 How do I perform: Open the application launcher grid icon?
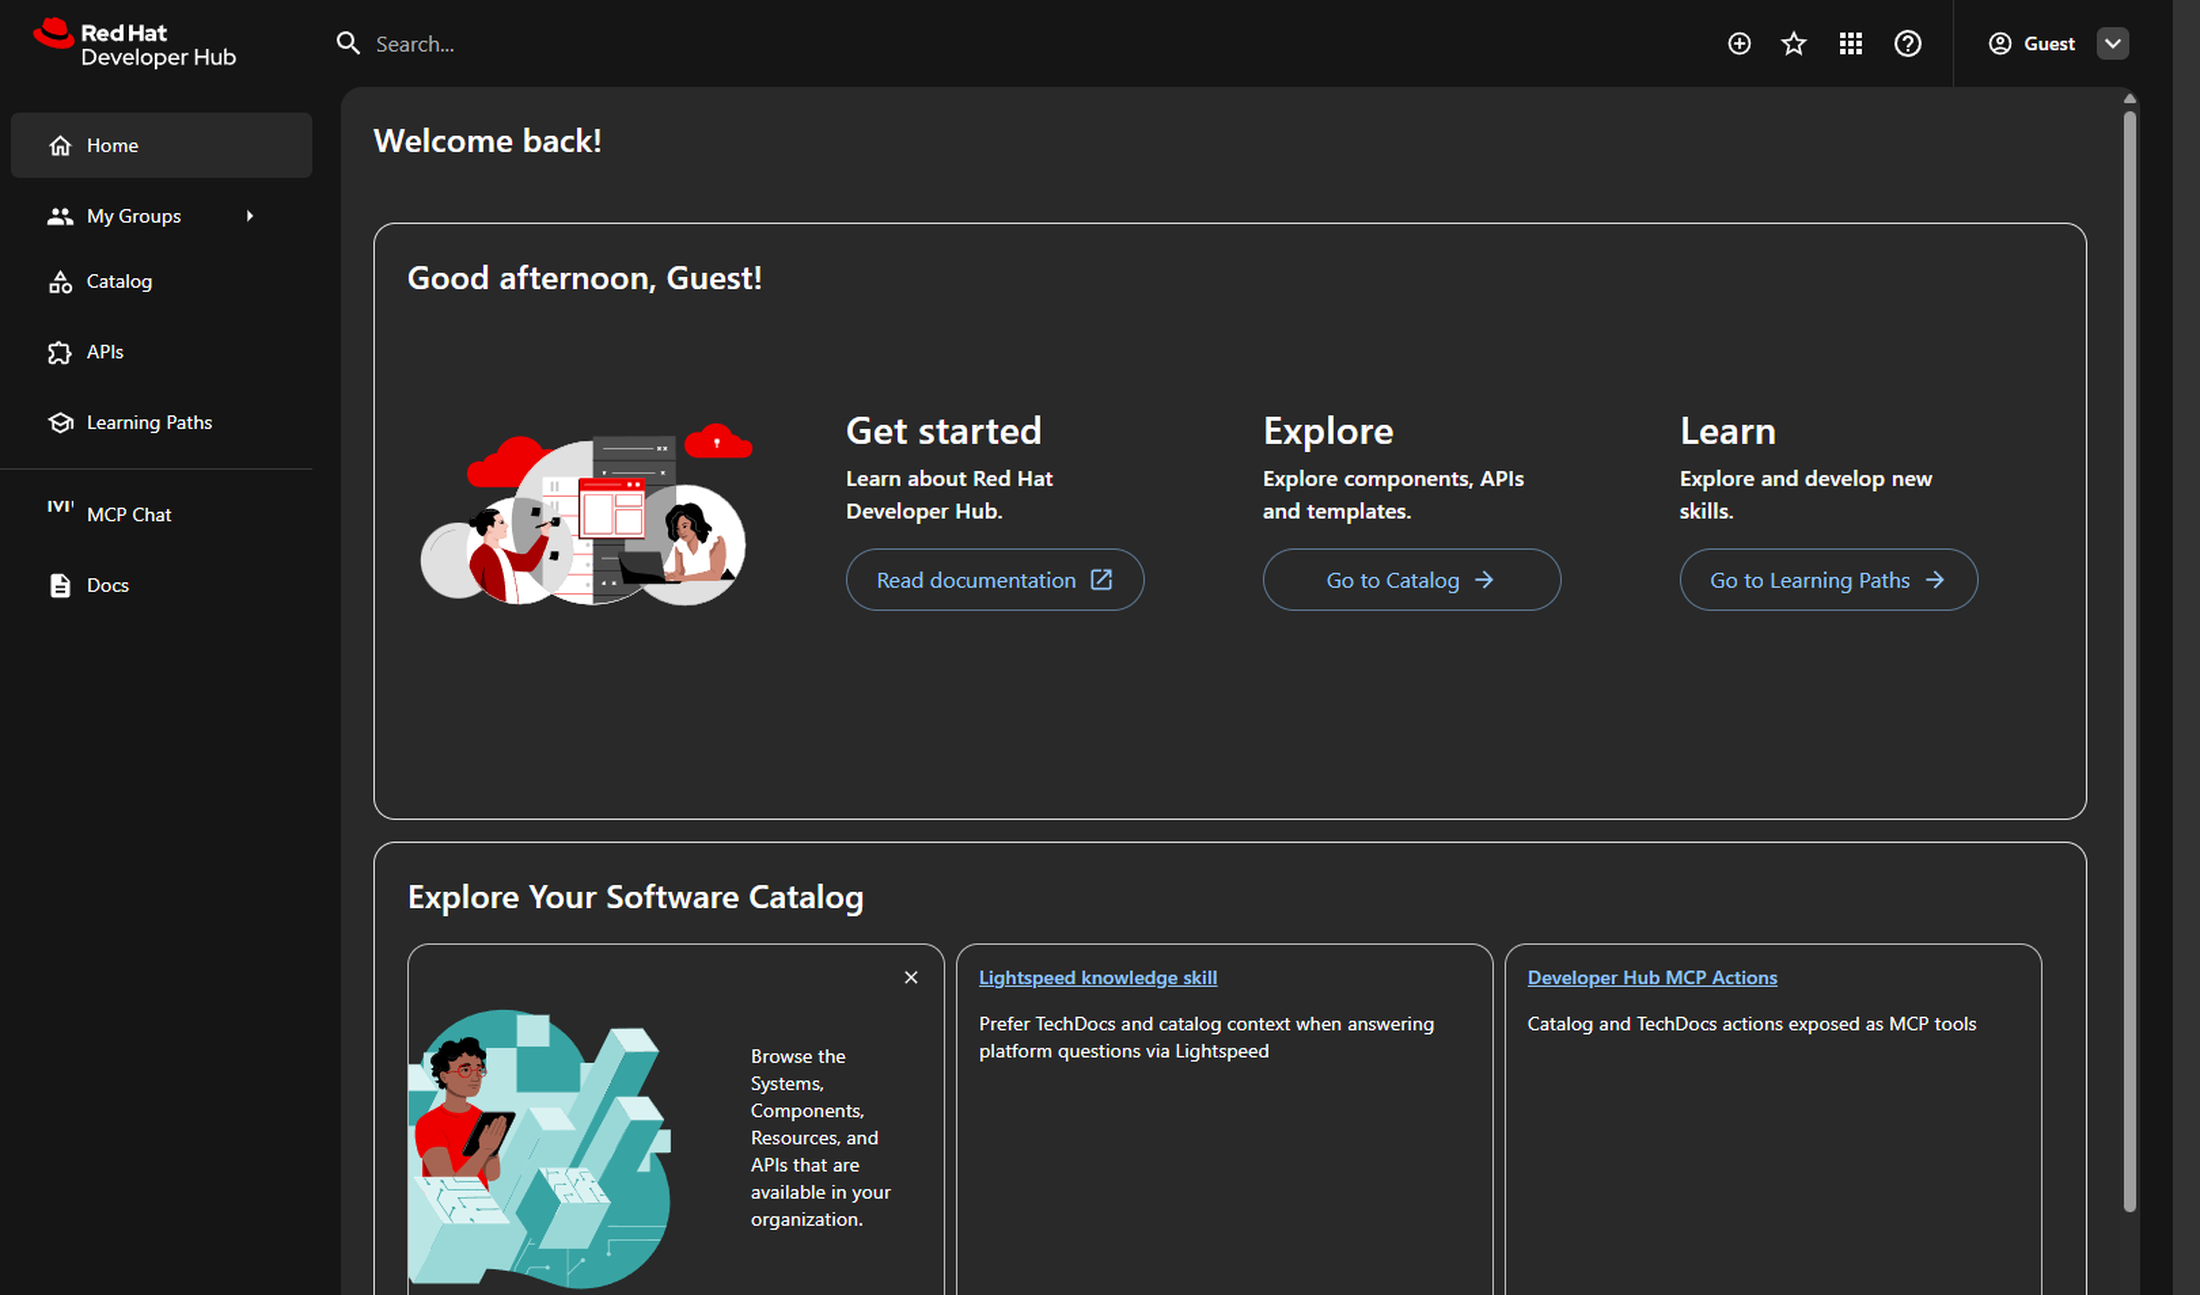1851,44
